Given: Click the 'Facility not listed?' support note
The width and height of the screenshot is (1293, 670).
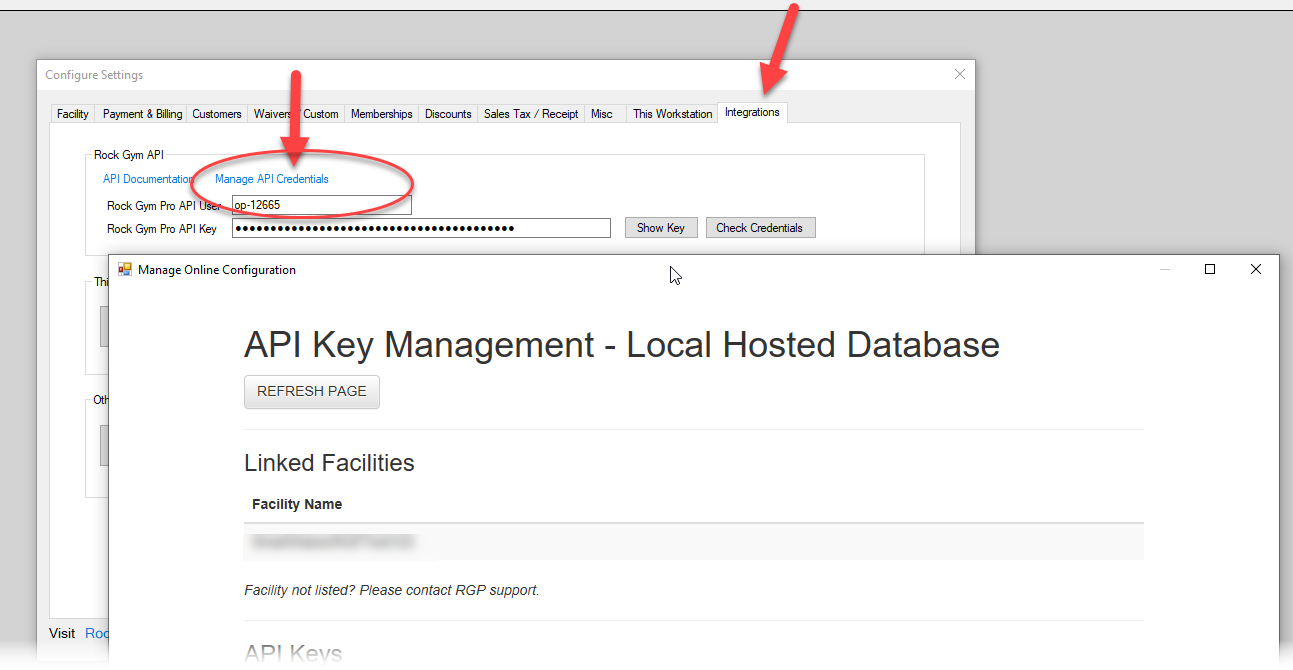Looking at the screenshot, I should click(x=392, y=590).
